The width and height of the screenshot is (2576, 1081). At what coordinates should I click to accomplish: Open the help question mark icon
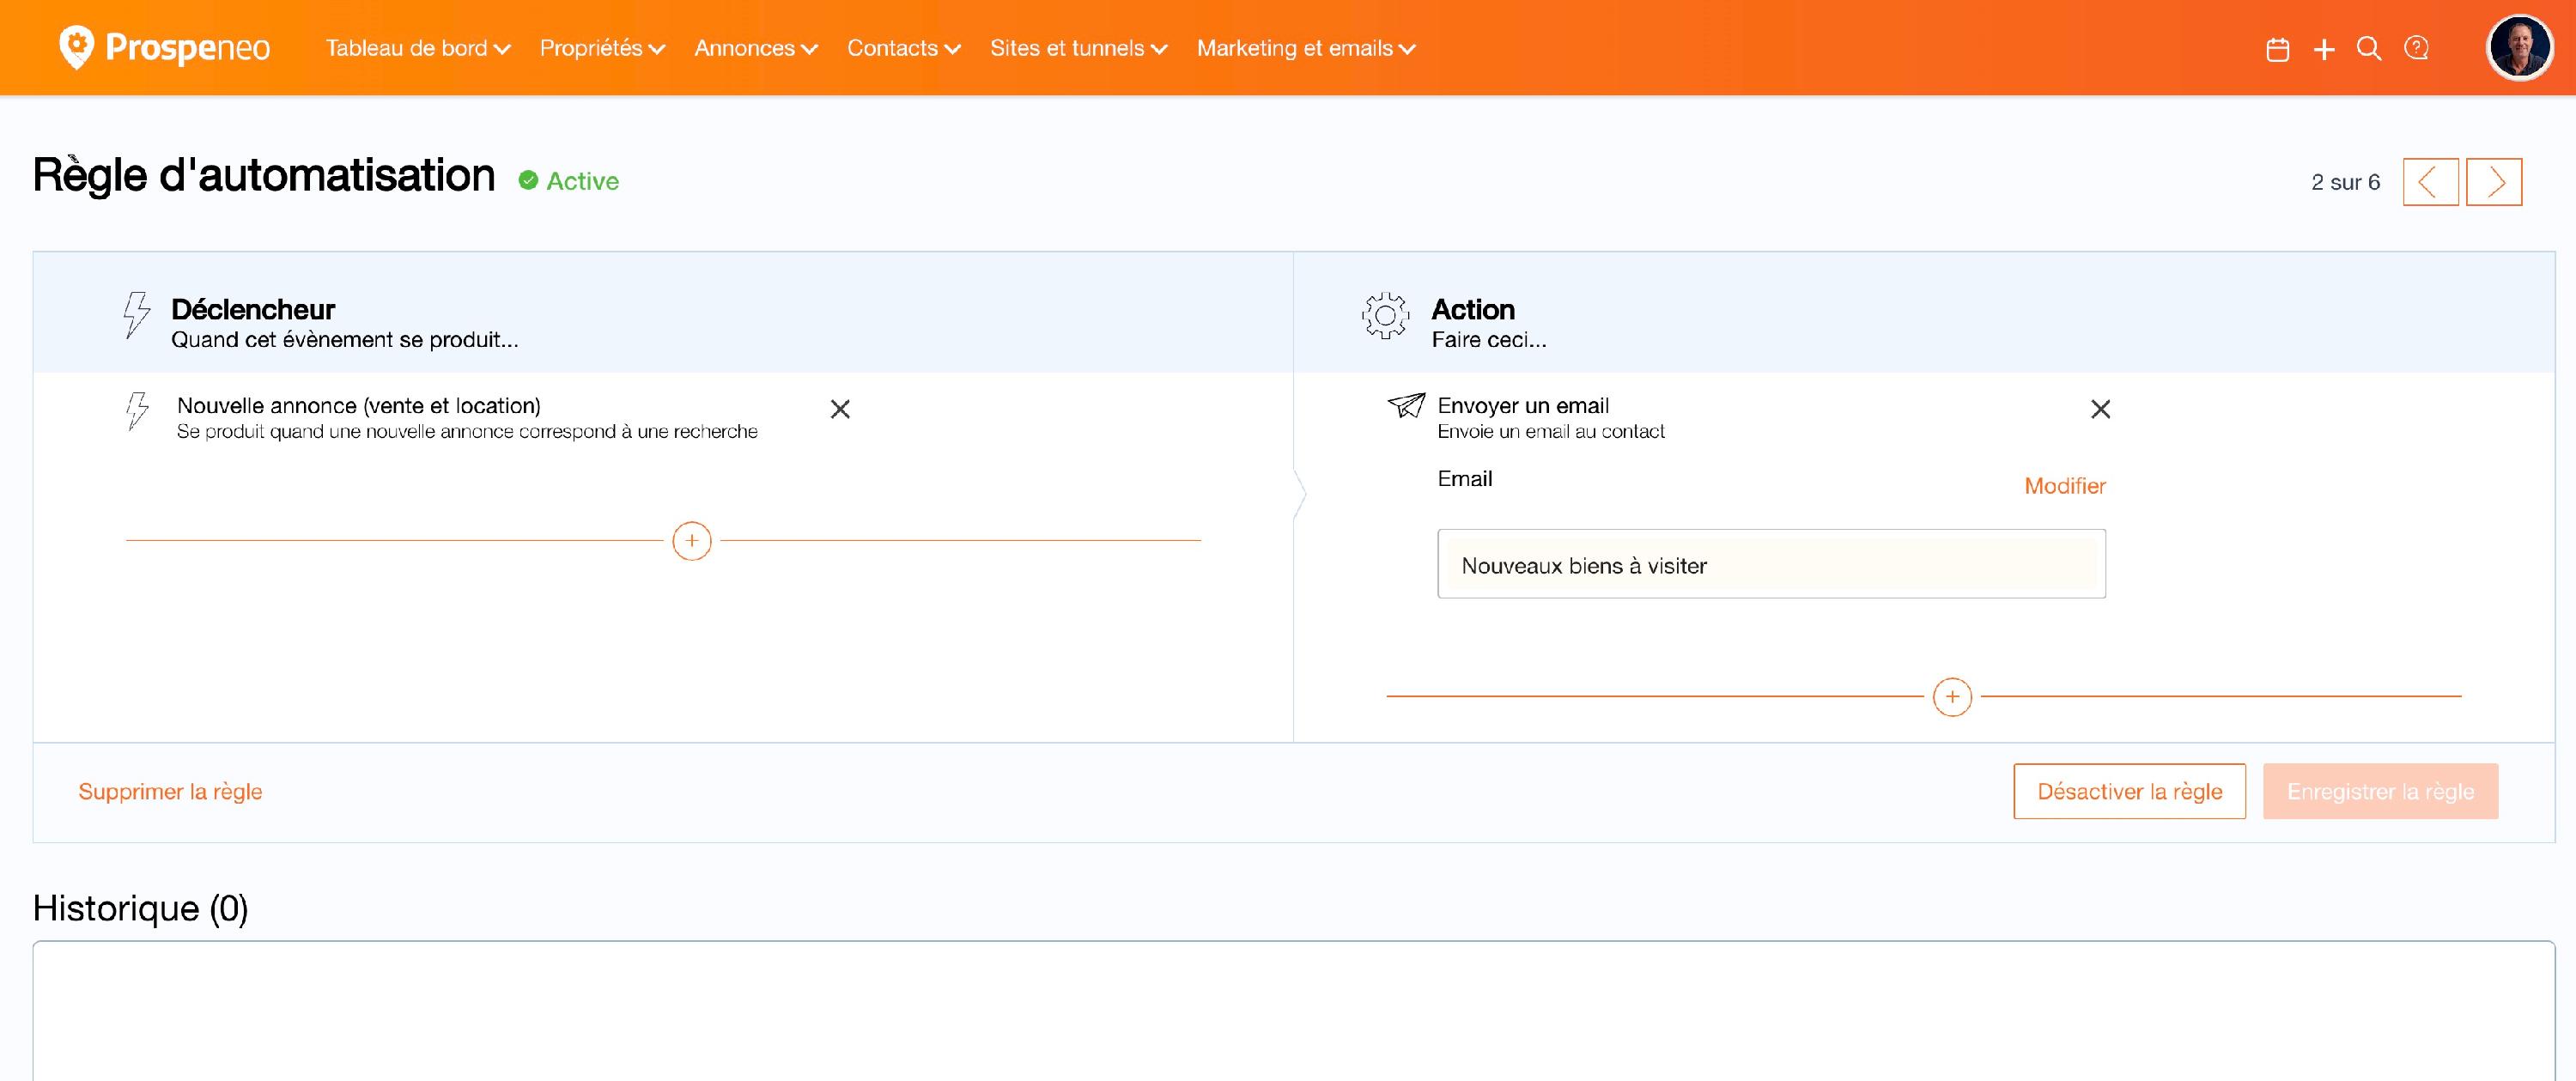click(2416, 48)
